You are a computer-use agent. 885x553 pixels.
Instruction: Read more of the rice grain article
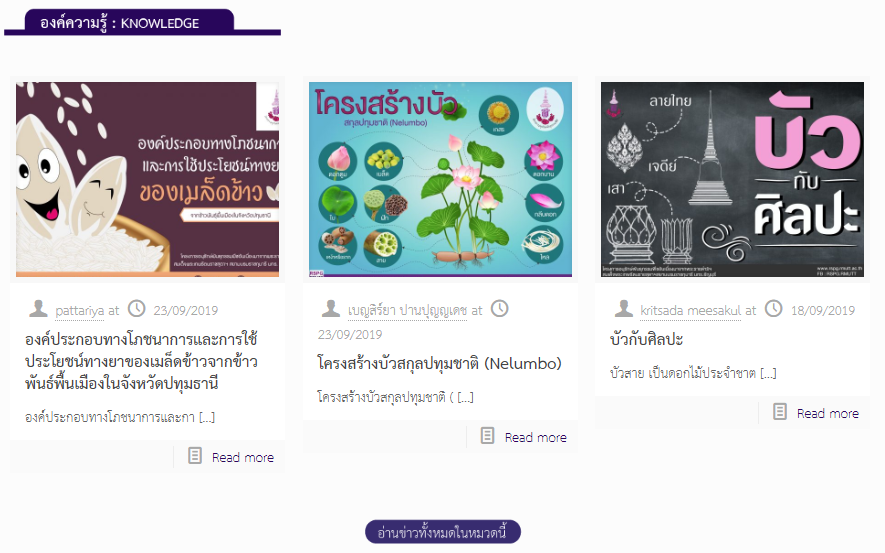pyautogui.click(x=243, y=457)
